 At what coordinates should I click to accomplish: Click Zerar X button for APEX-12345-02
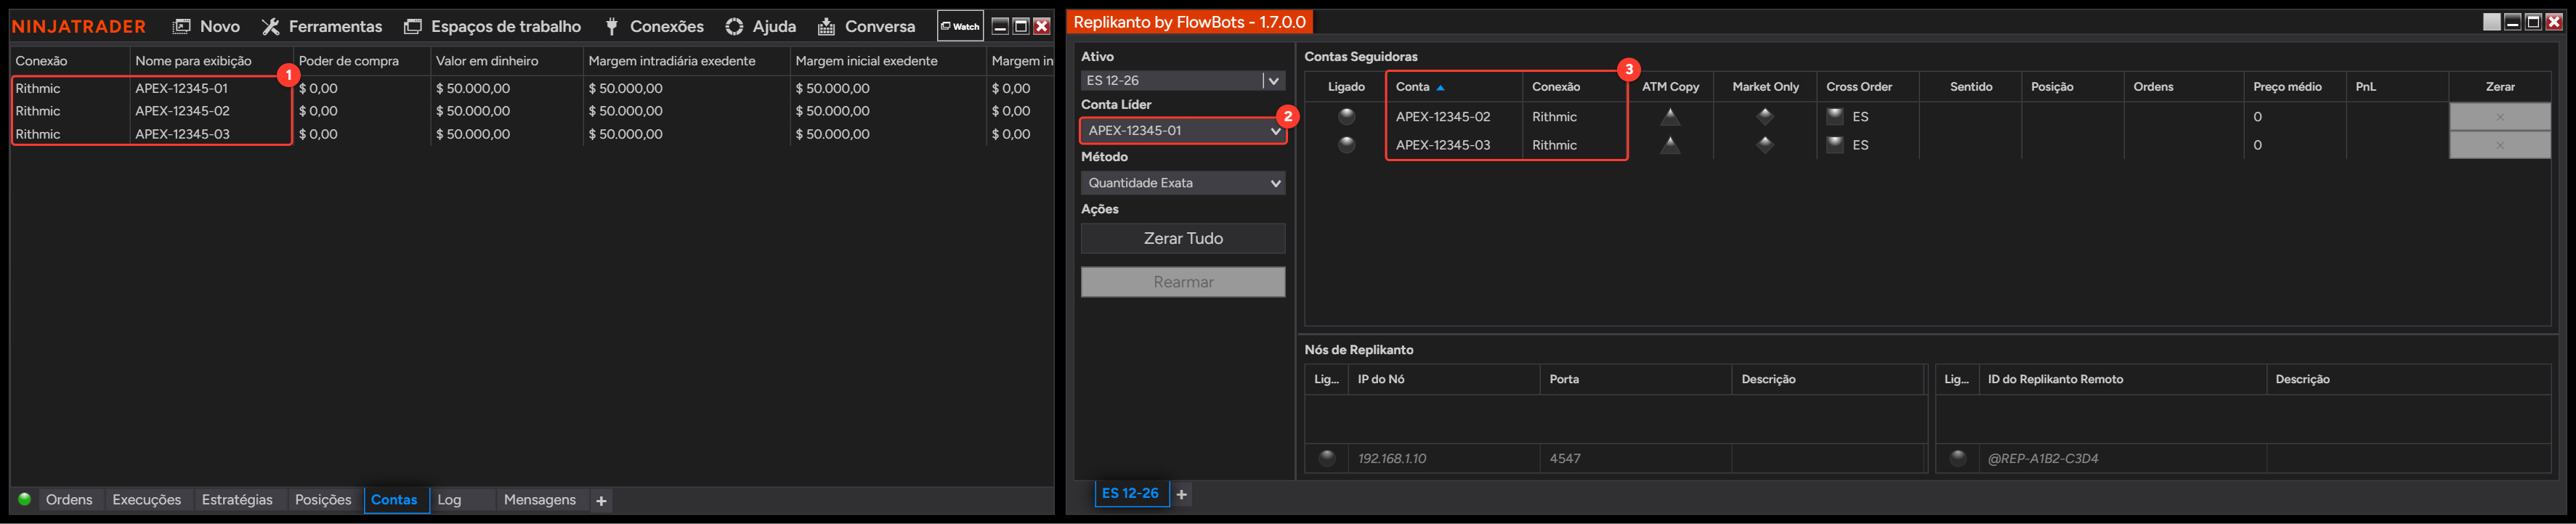click(x=2499, y=117)
